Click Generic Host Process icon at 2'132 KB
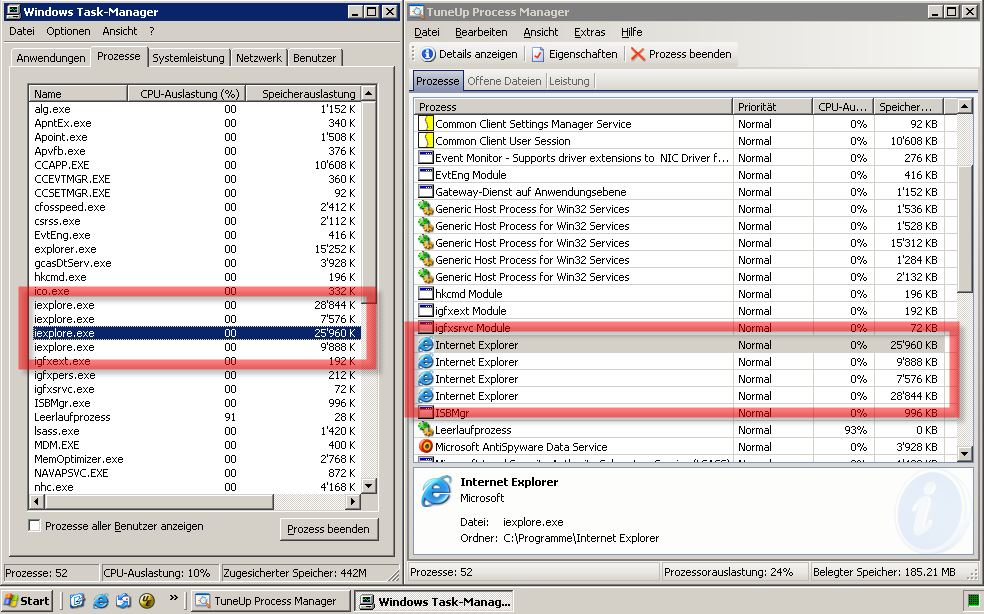The width and height of the screenshot is (984, 614). coord(426,276)
